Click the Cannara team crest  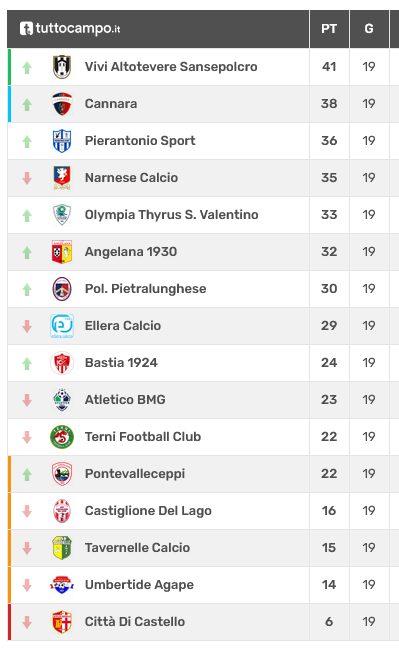[x=62, y=104]
